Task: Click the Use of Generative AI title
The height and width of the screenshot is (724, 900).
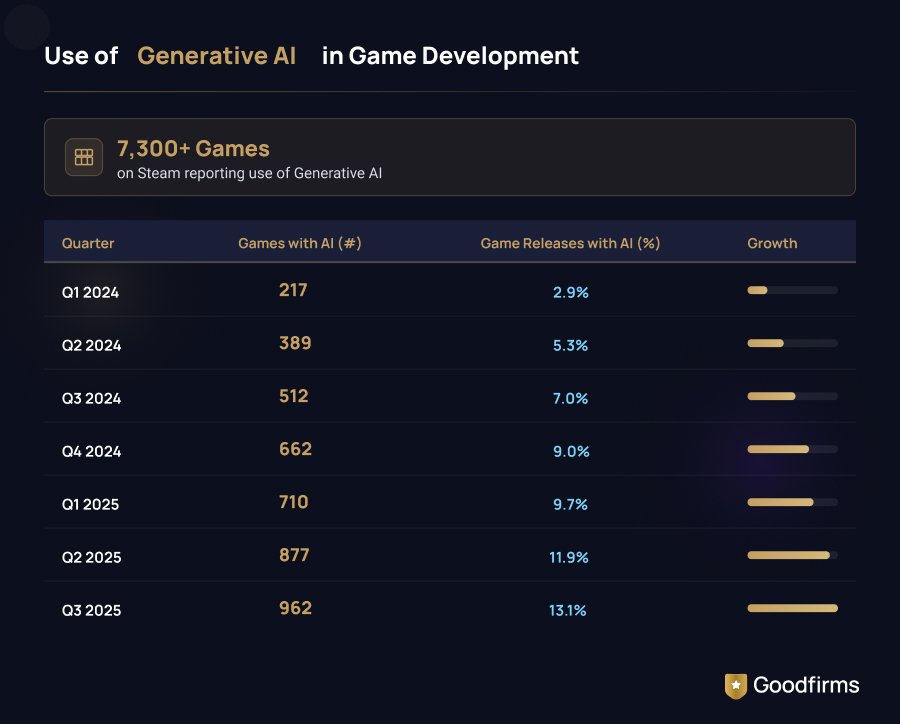Action: [x=311, y=56]
